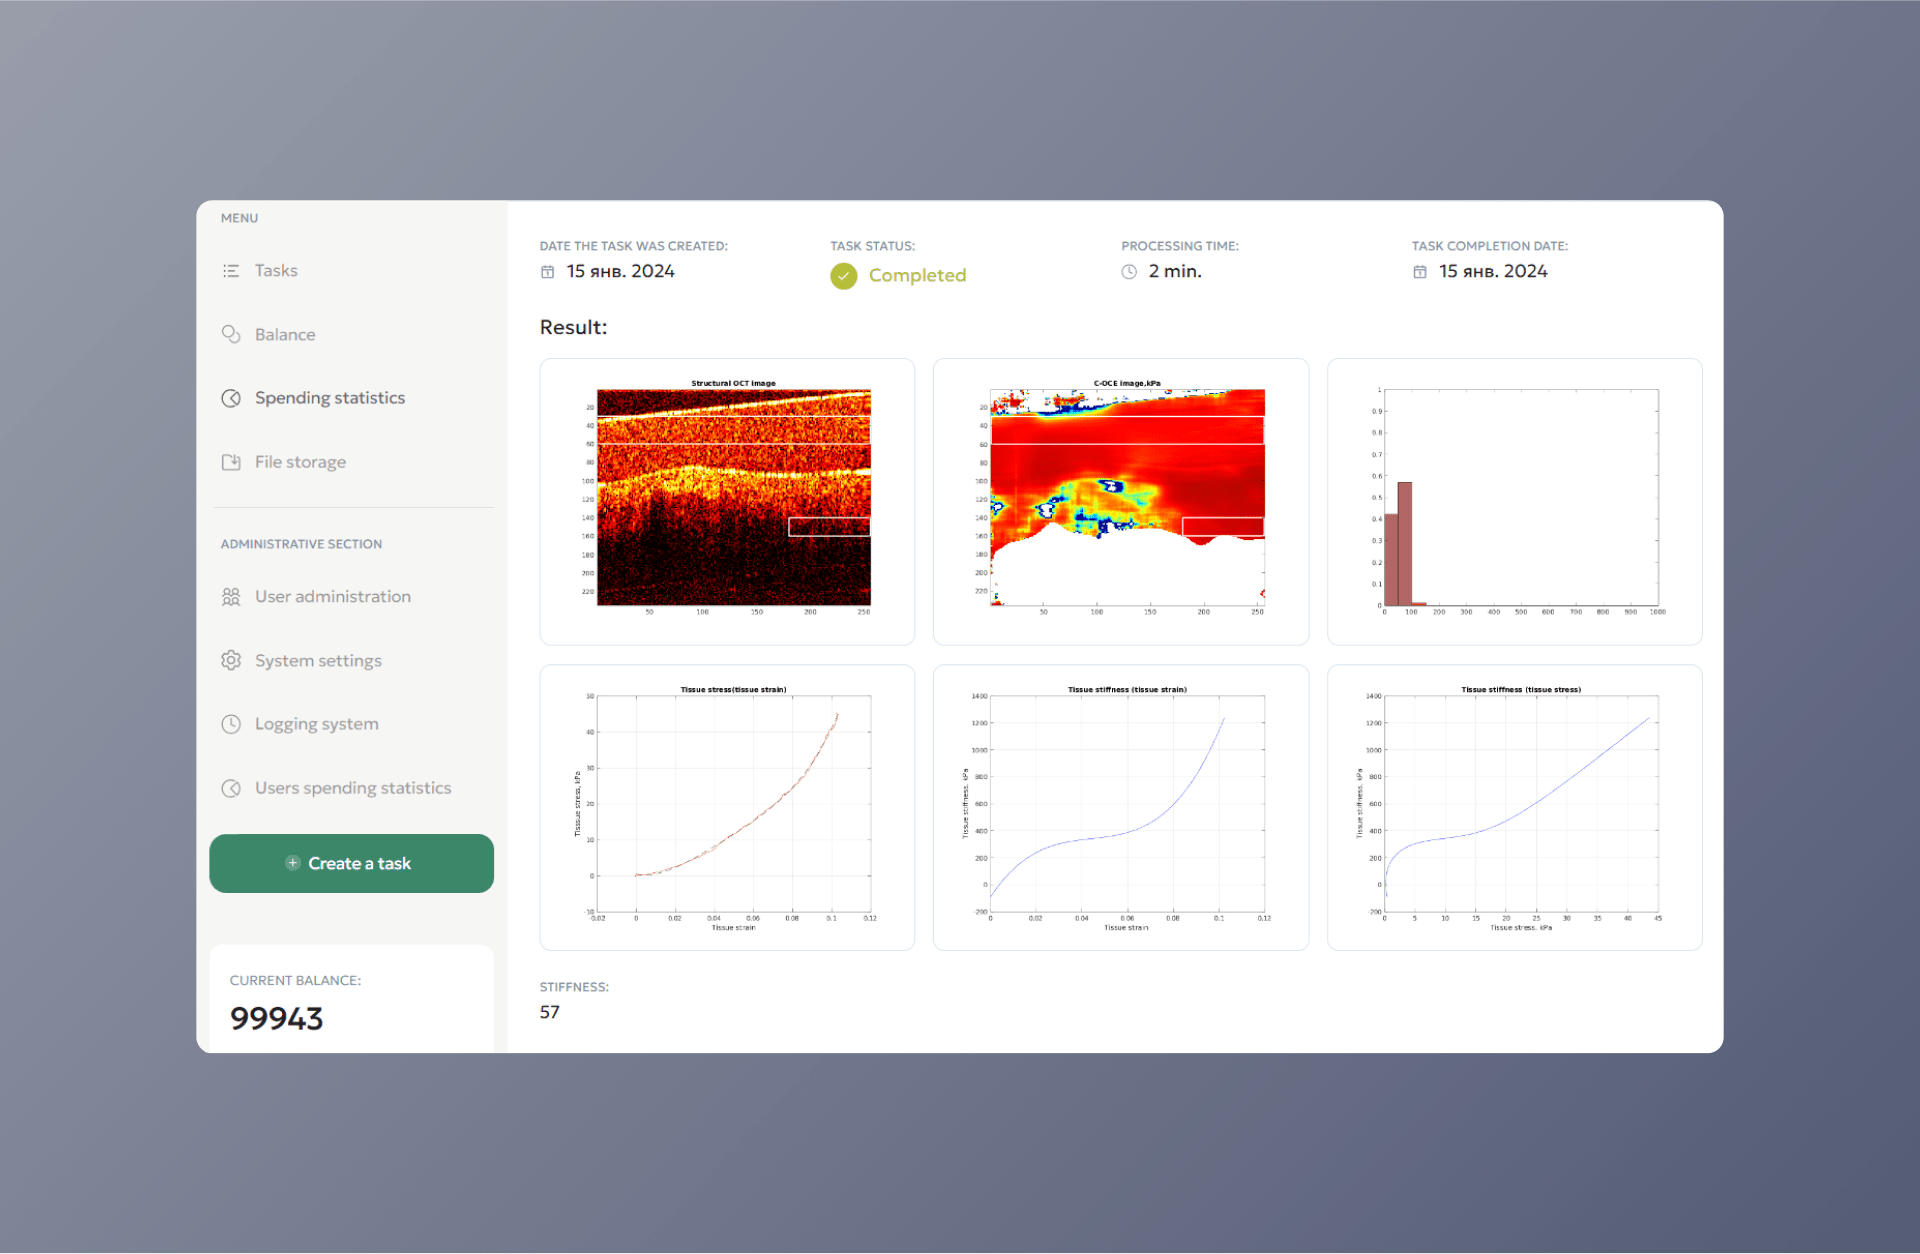Open the Logging system menu item
Viewport: 1920px width, 1254px height.
[316, 724]
